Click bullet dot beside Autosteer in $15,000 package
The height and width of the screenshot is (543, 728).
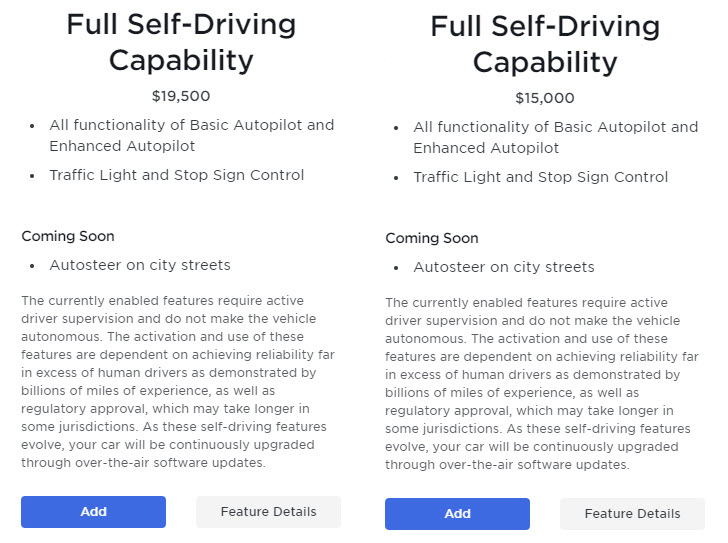click(396, 268)
